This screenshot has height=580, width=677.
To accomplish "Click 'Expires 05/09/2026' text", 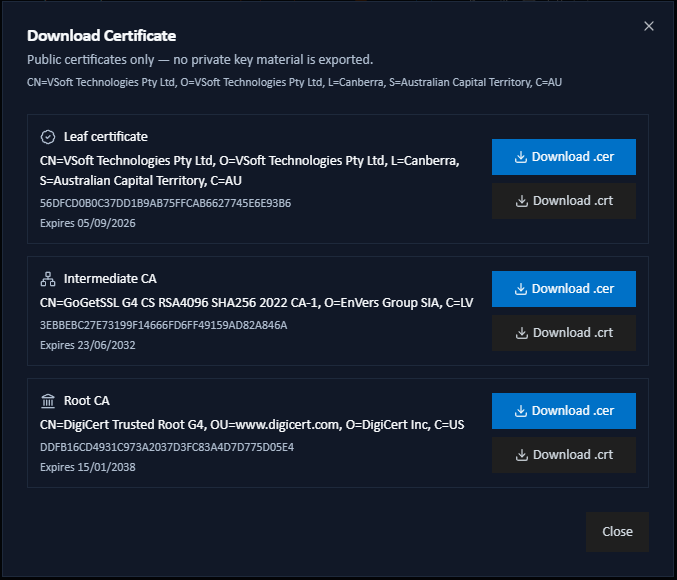I will tap(88, 223).
